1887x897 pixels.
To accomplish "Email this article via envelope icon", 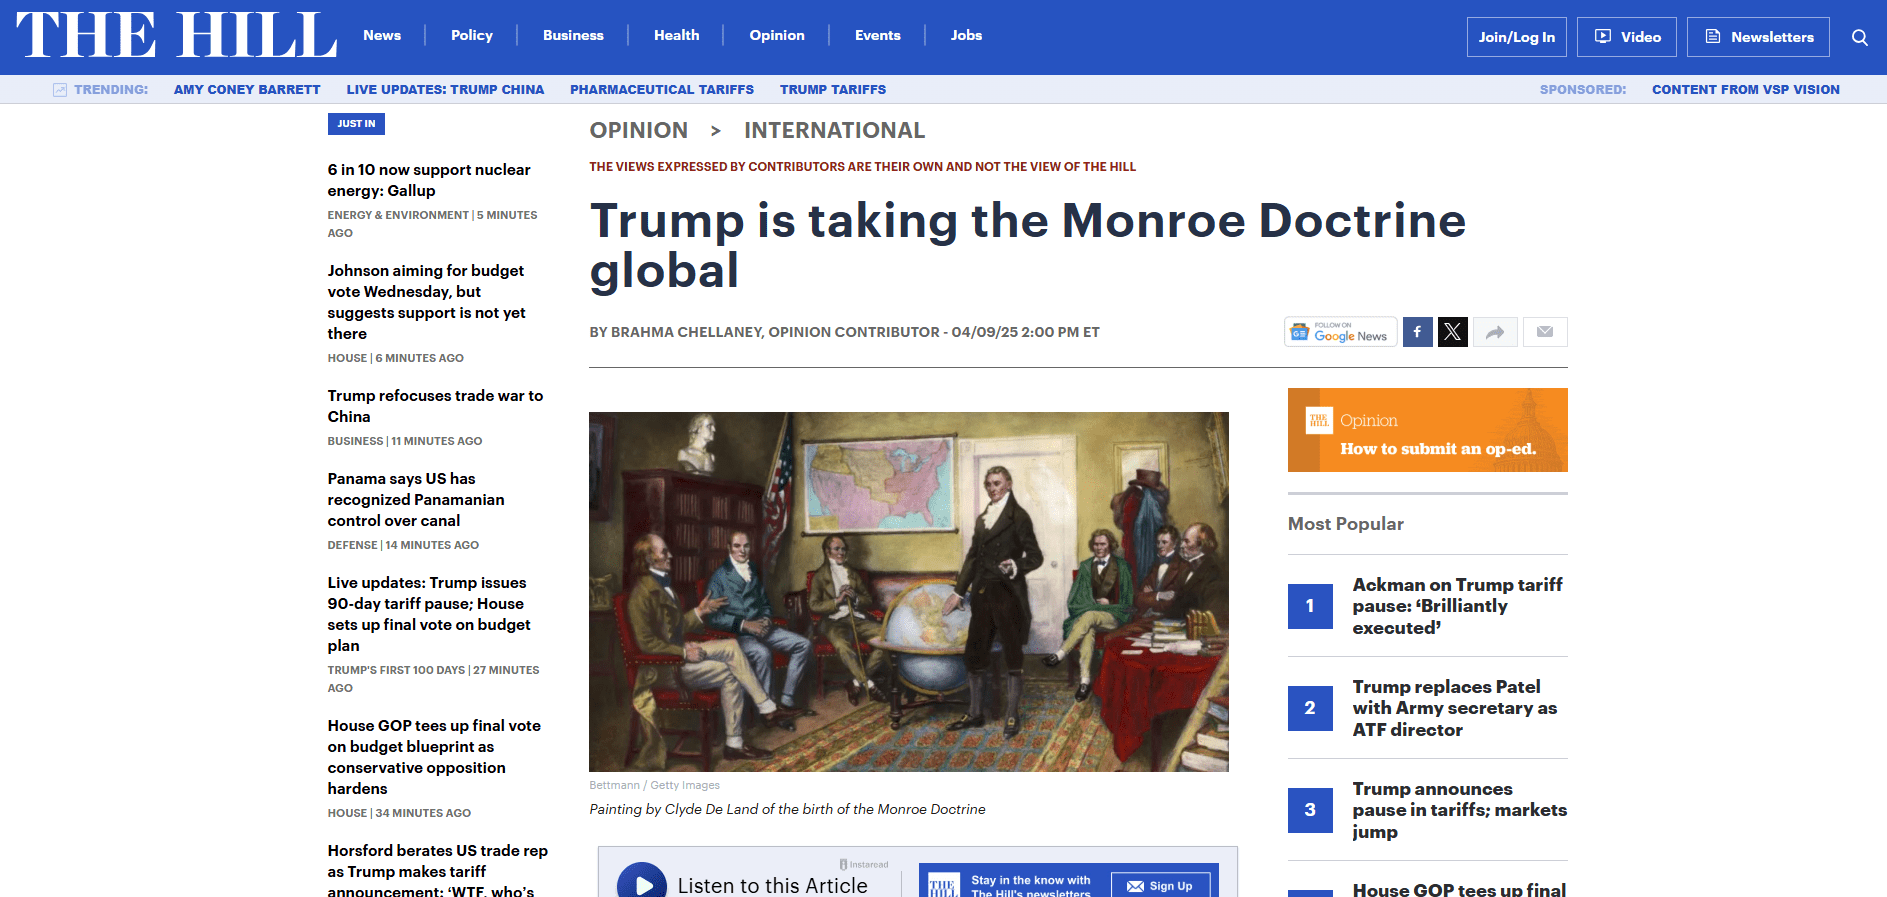I will [1544, 332].
